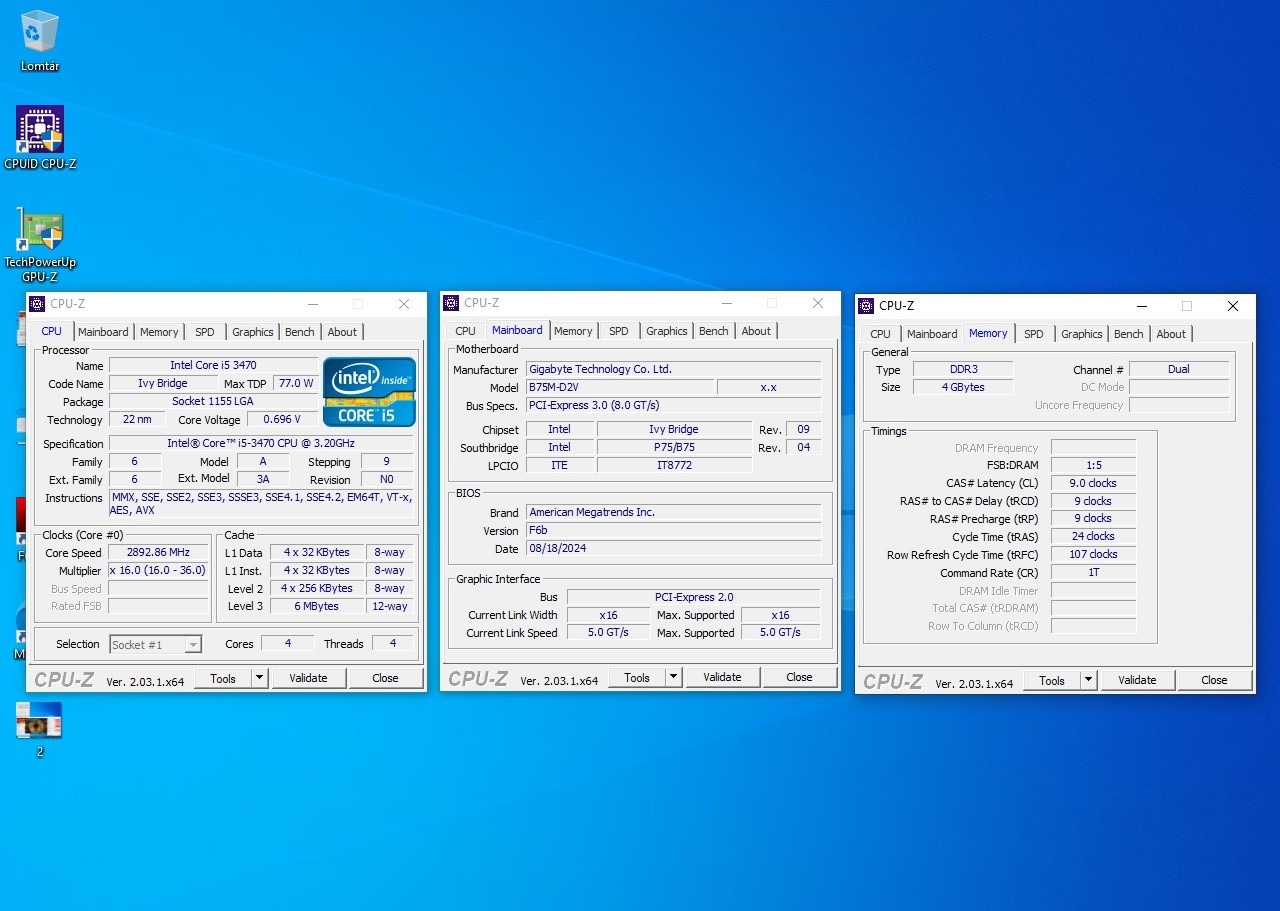Click Tools button in Memory window
1280x911 pixels.
click(x=1052, y=680)
